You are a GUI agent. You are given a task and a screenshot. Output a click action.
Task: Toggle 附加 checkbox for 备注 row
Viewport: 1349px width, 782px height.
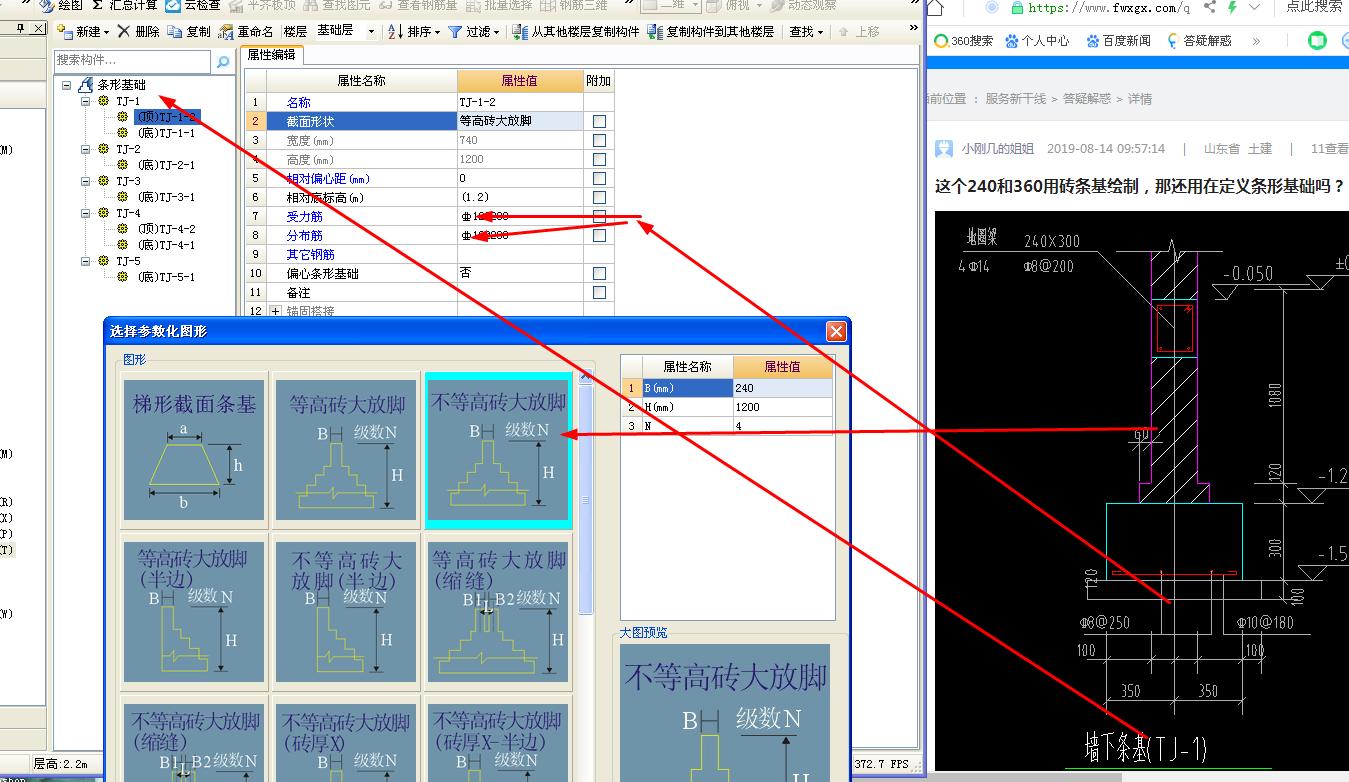(x=599, y=292)
